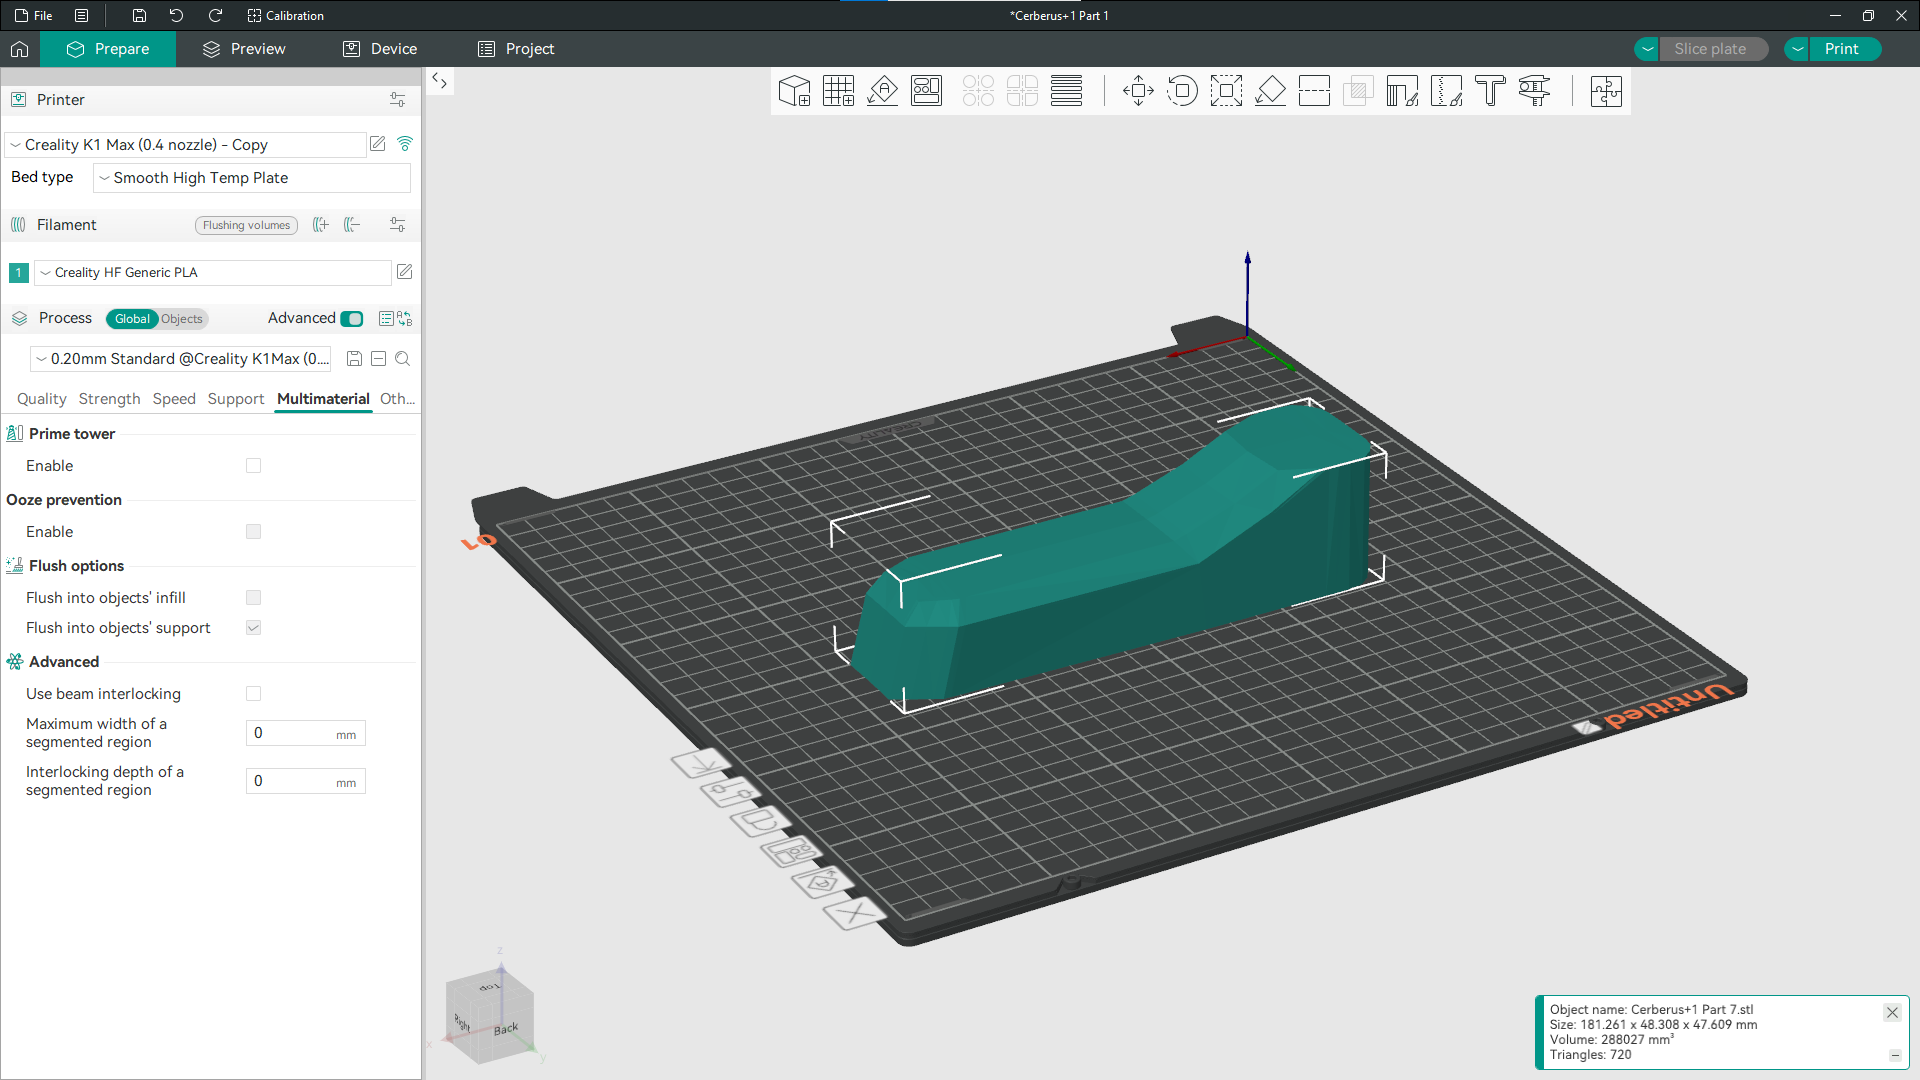Screen dimensions: 1920x1080
Task: Enable the Prime tower checkbox
Action: pyautogui.click(x=253, y=466)
